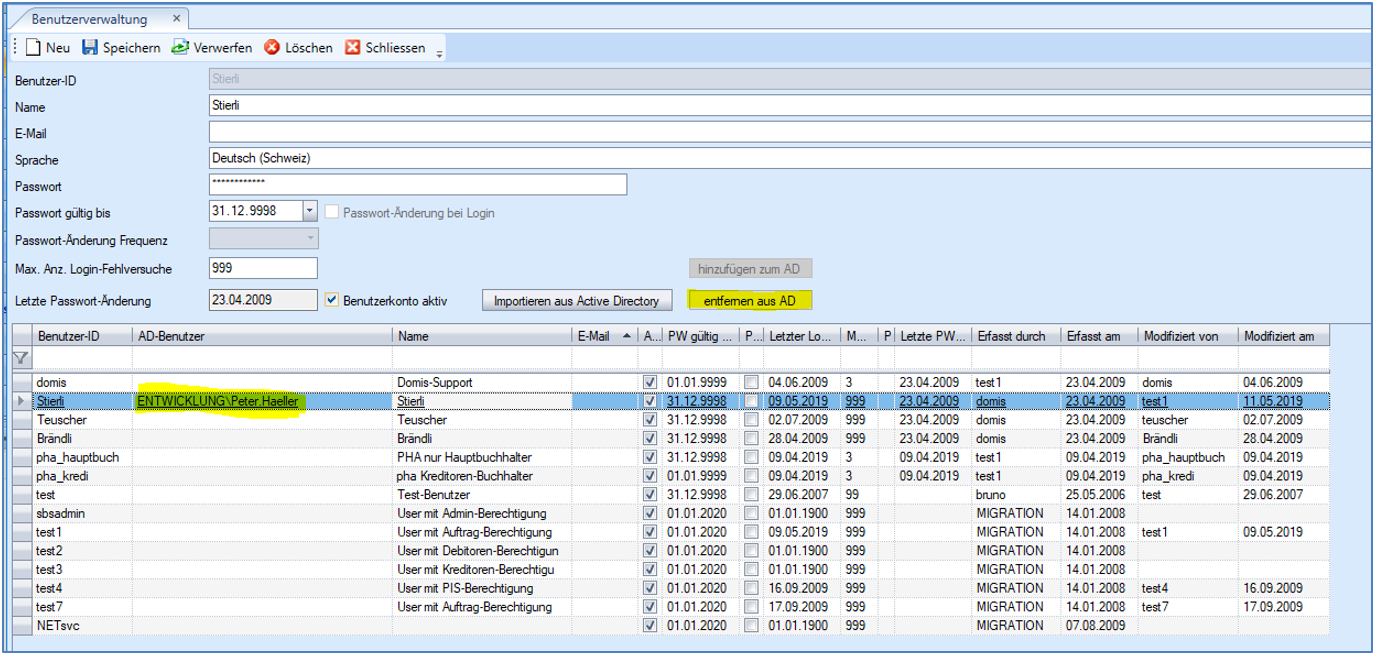Click the entfernen aus AD button
This screenshot has width=1374, height=654.
tap(751, 300)
